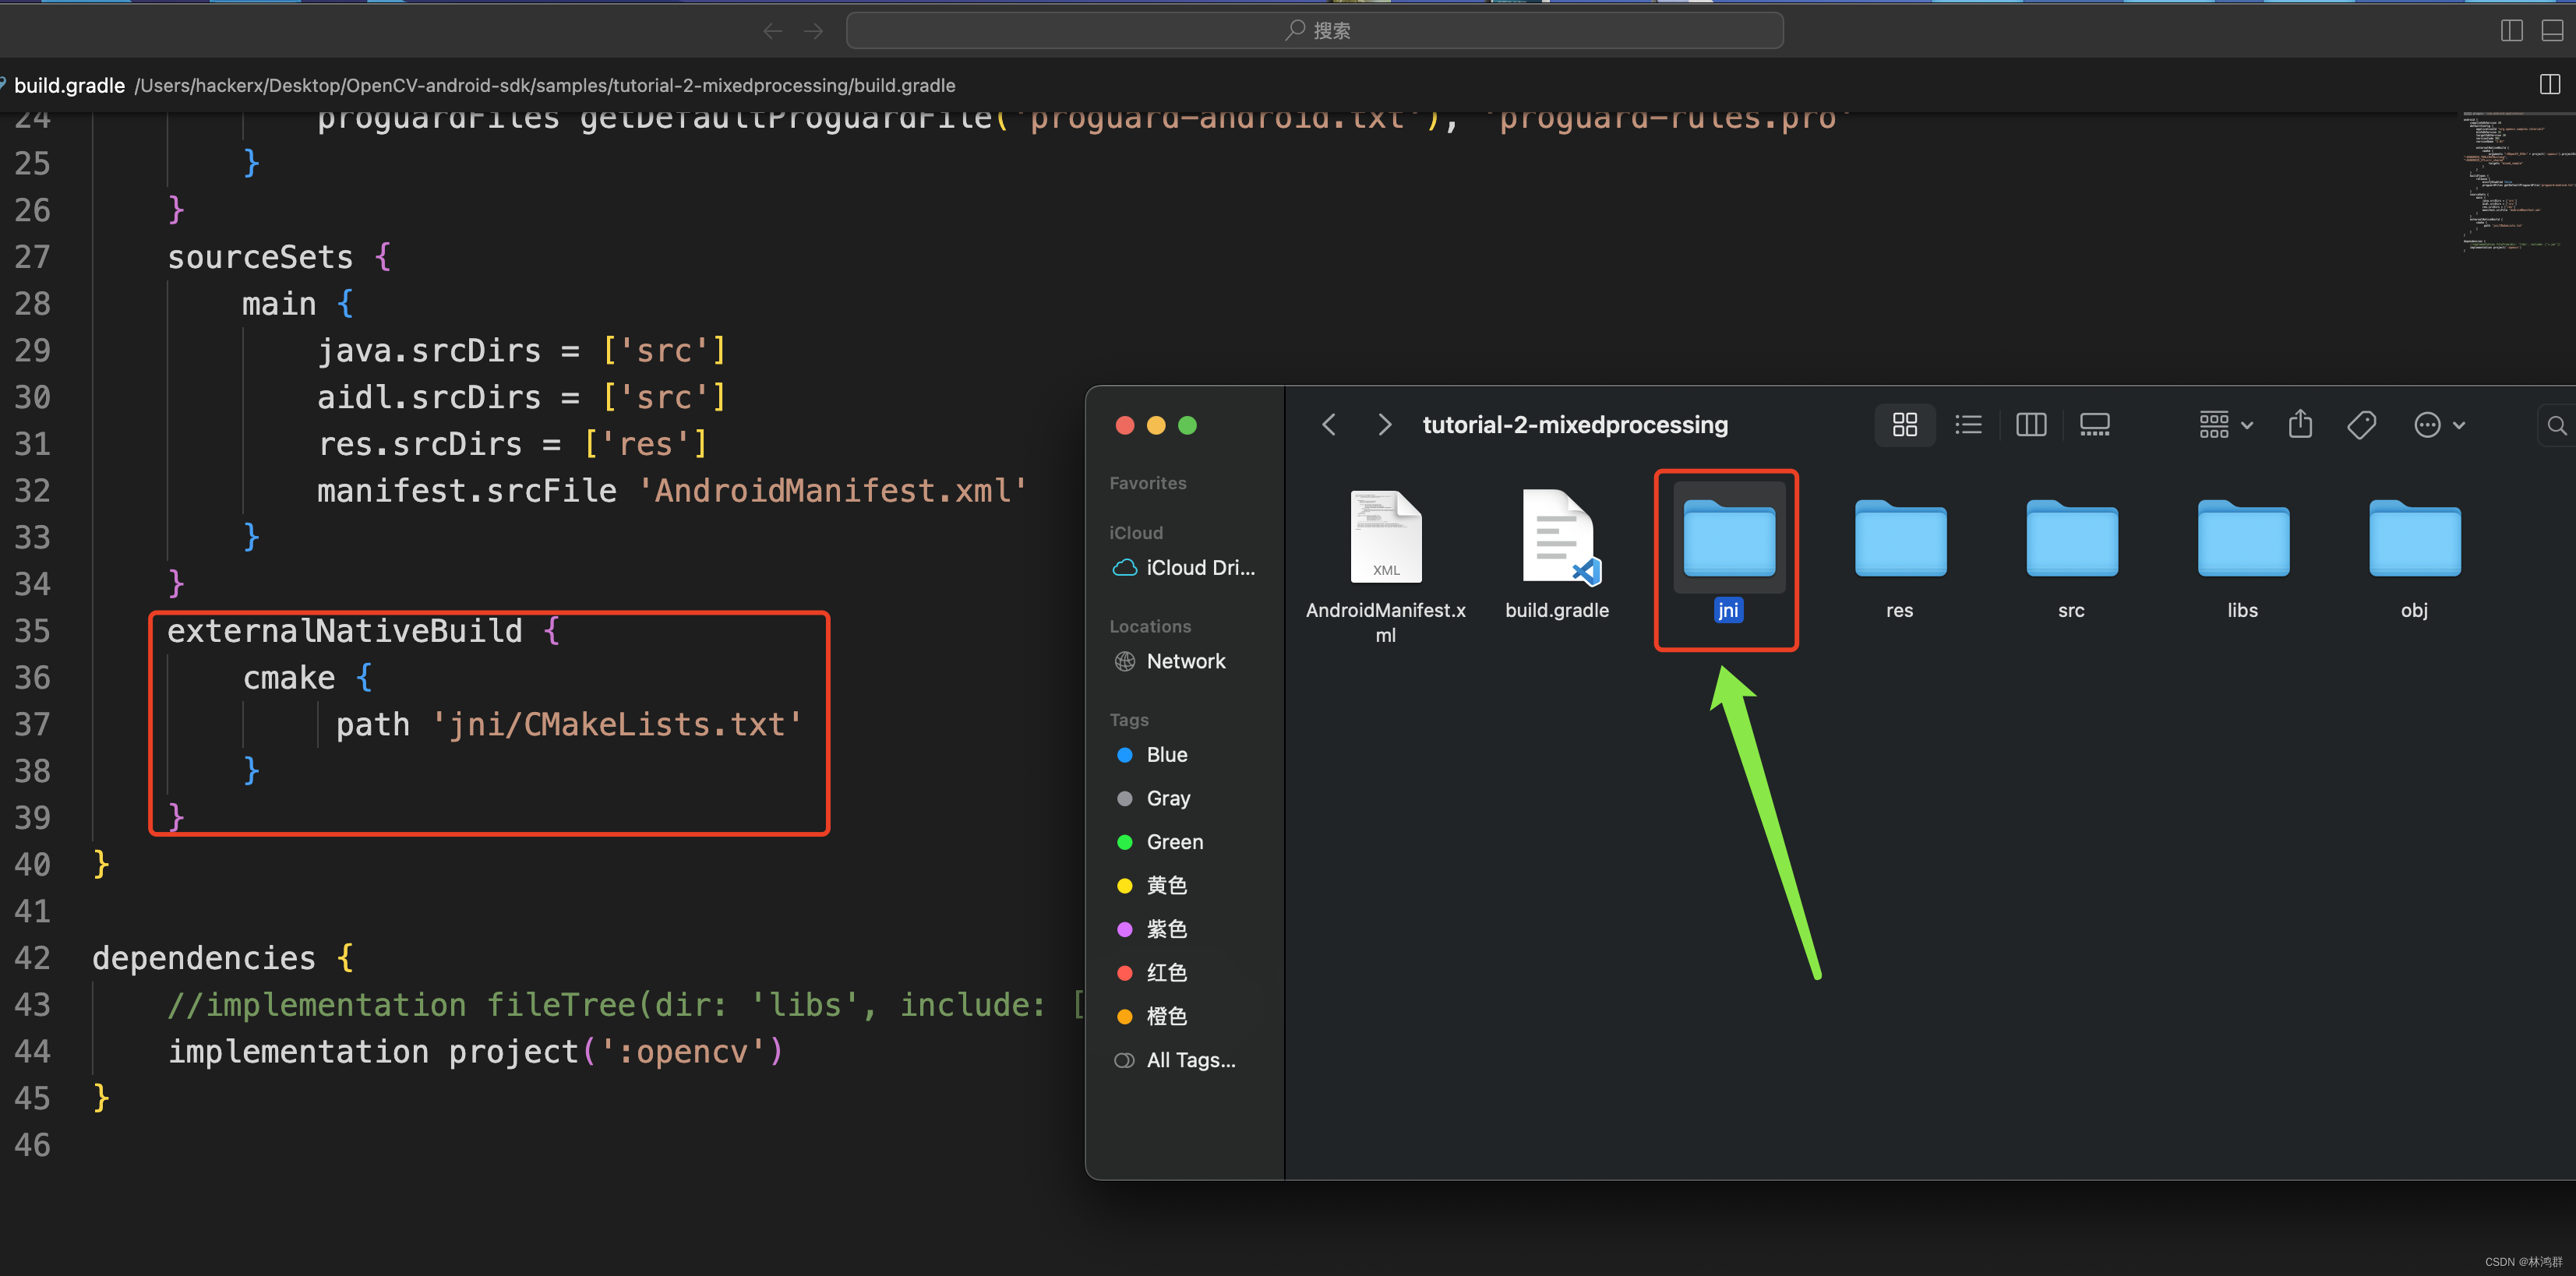This screenshot has height=1276, width=2576.
Task: Click All Tags… in sidebar
Action: [1190, 1060]
